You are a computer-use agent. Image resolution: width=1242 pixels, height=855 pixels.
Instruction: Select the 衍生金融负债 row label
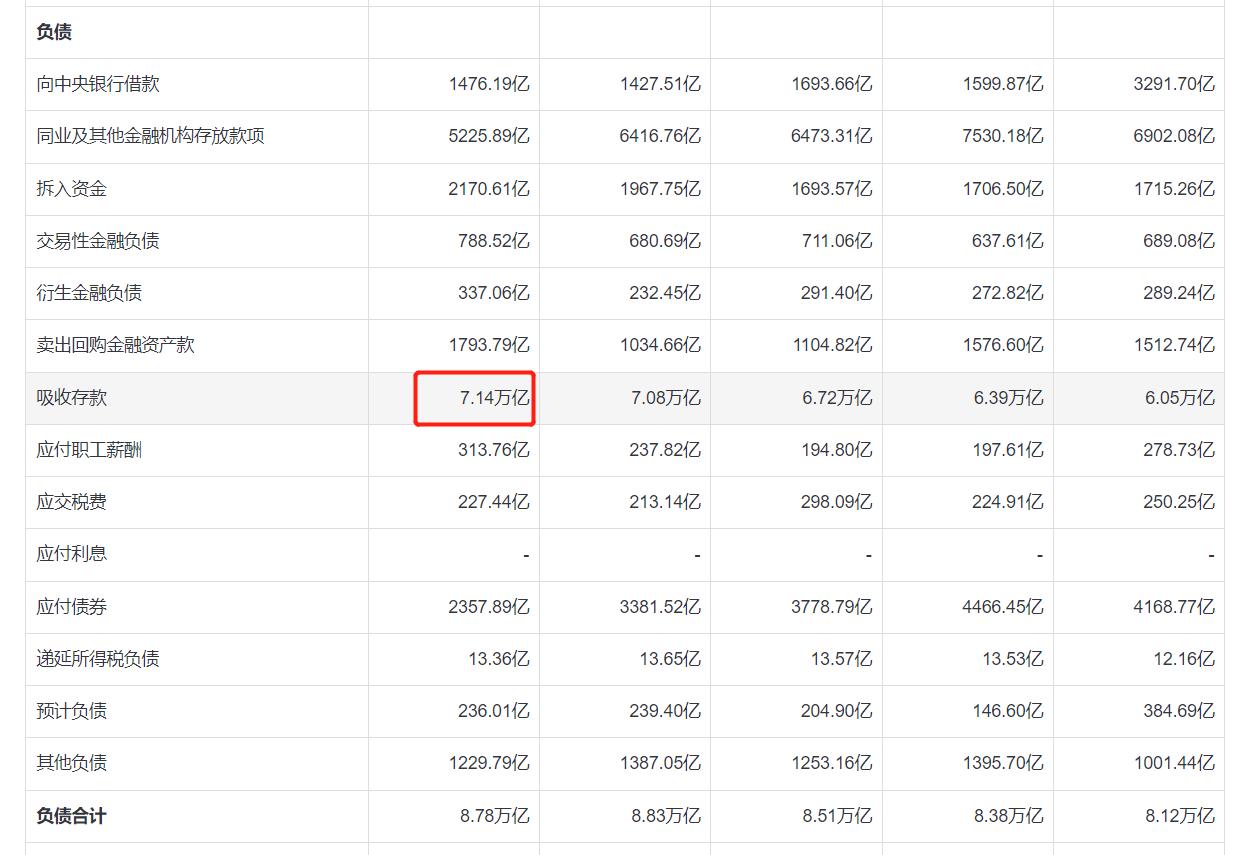pyautogui.click(x=89, y=293)
